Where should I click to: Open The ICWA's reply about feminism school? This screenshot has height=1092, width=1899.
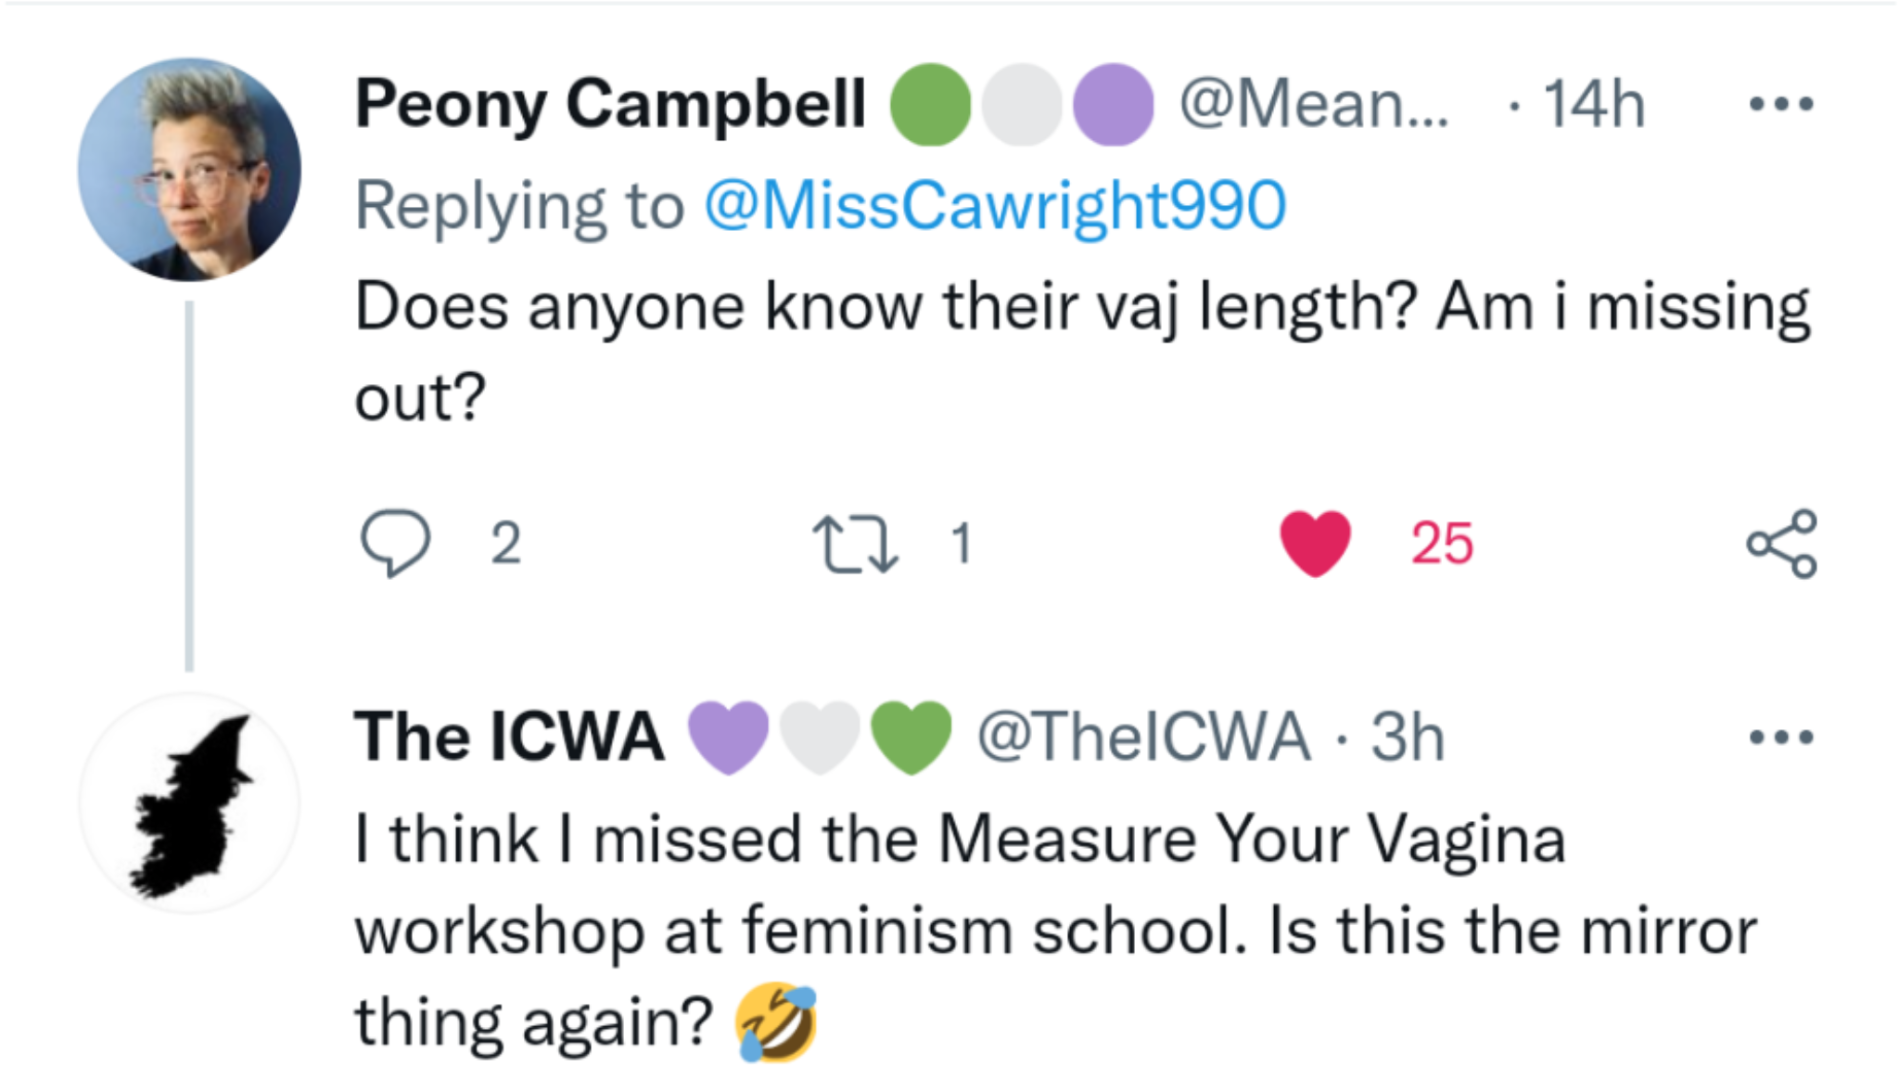pos(1055,930)
